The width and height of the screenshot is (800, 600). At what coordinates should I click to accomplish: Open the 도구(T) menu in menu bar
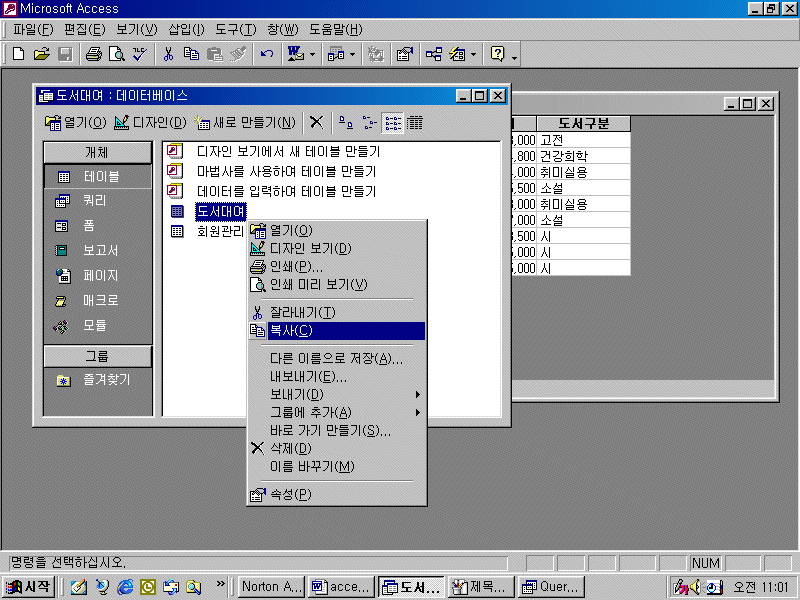[233, 29]
